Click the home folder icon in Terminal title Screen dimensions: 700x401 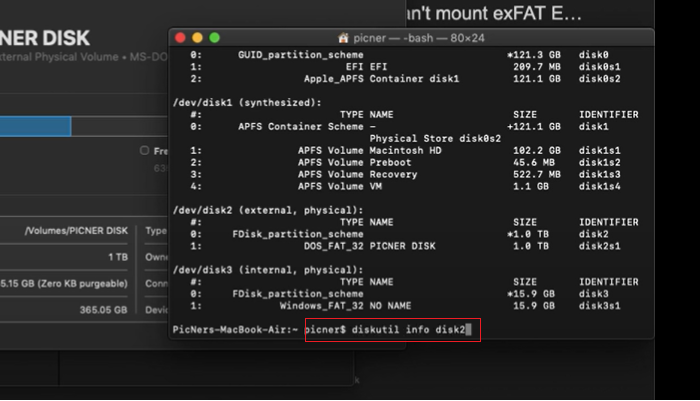click(343, 38)
